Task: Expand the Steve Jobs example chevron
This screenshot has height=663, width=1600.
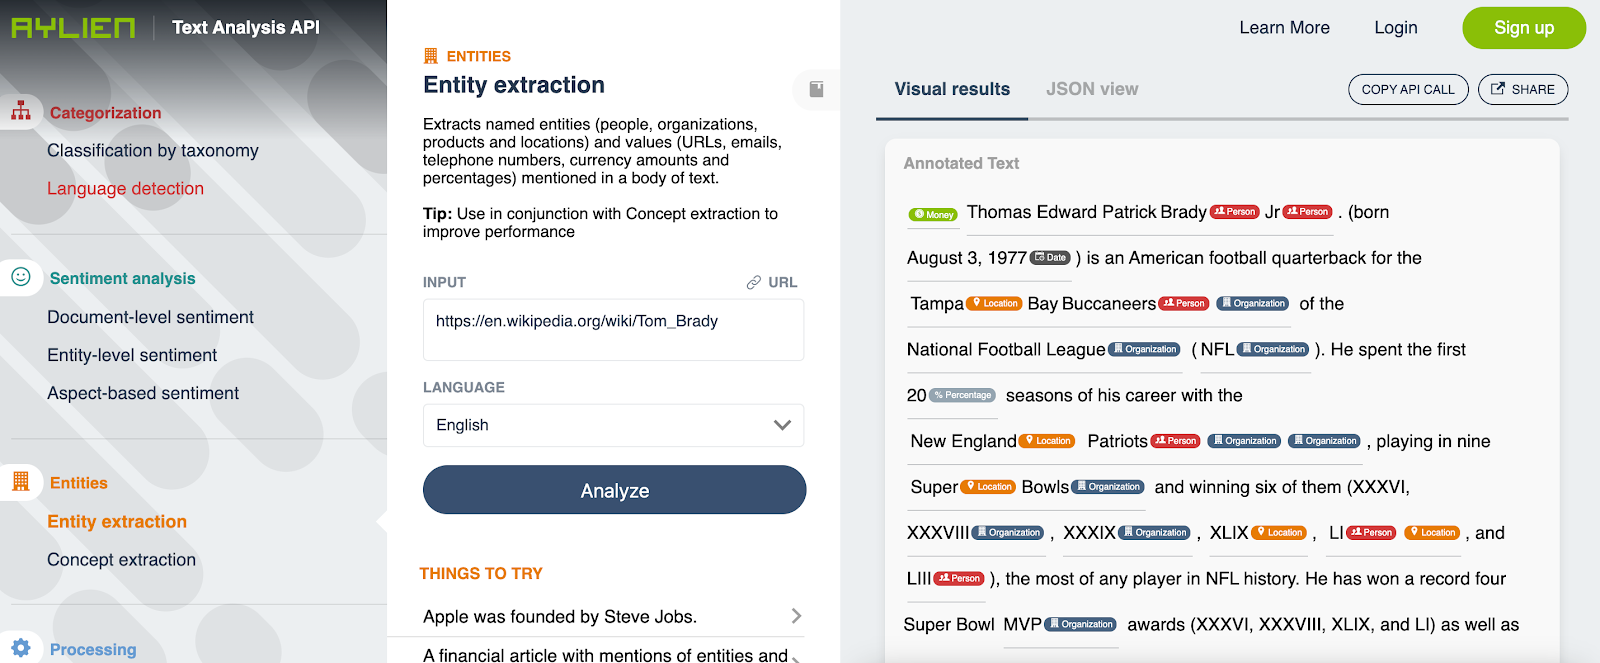Action: pyautogui.click(x=796, y=616)
